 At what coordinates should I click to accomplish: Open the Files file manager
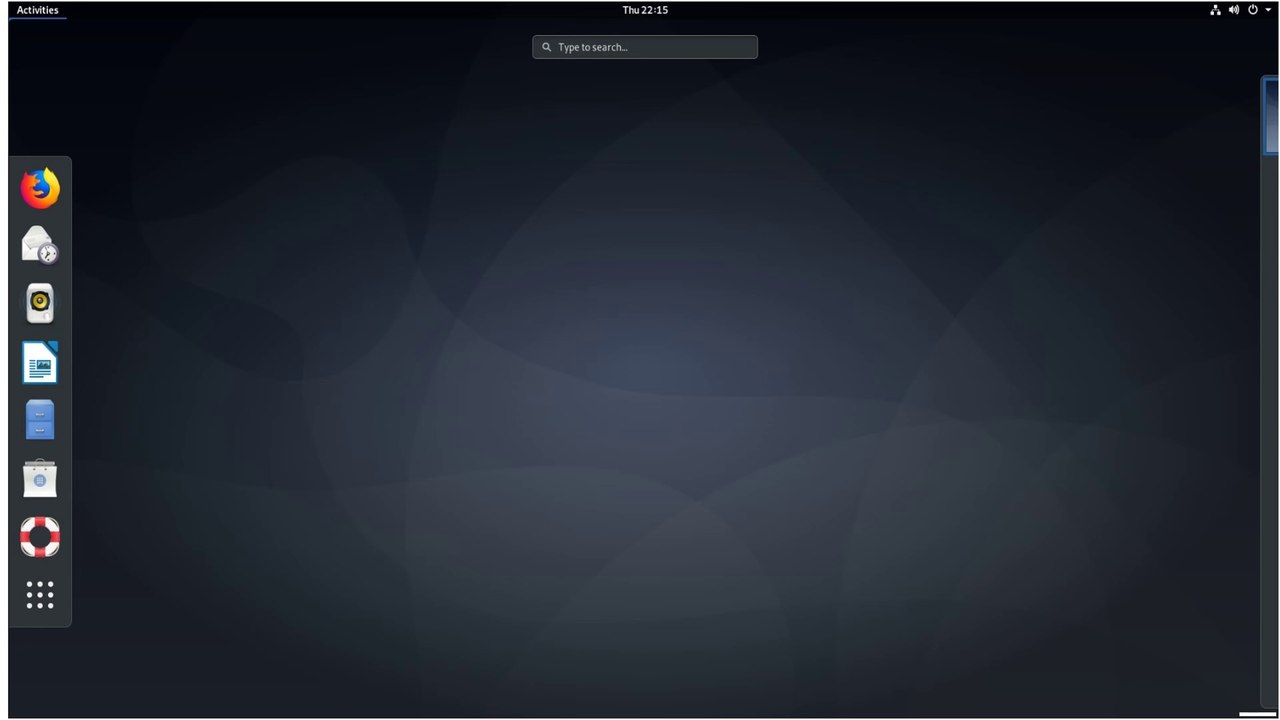pyautogui.click(x=40, y=420)
